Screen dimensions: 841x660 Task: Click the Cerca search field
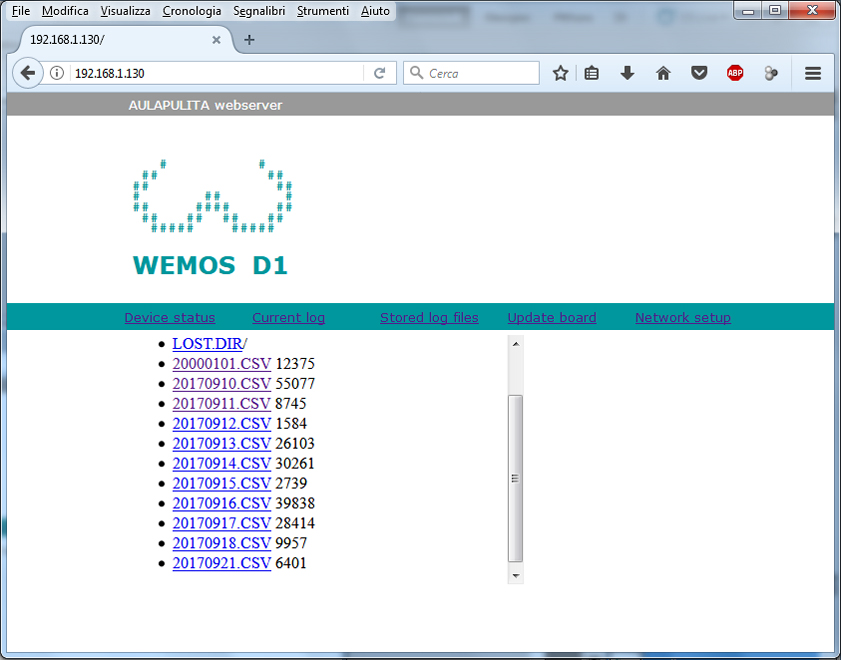click(x=471, y=73)
